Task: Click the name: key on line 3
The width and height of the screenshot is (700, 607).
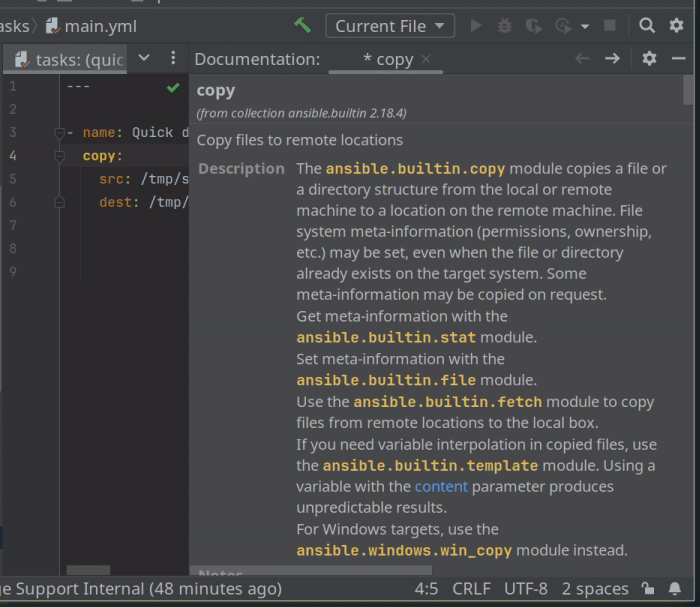Action: click(102, 133)
